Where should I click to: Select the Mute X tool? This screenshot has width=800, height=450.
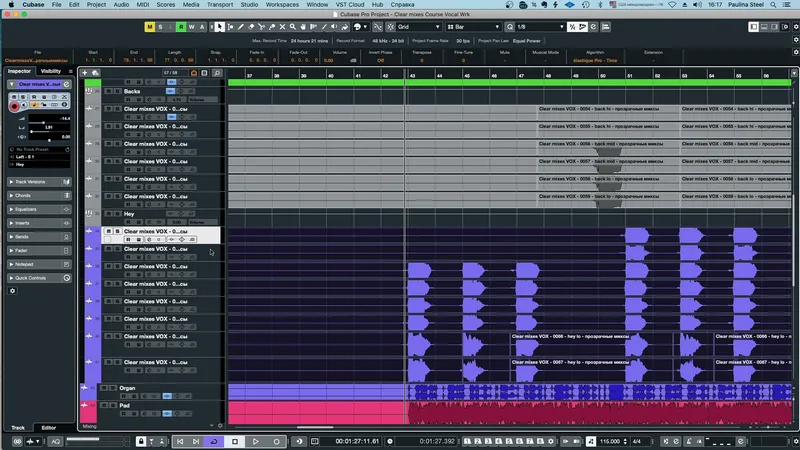click(282, 27)
